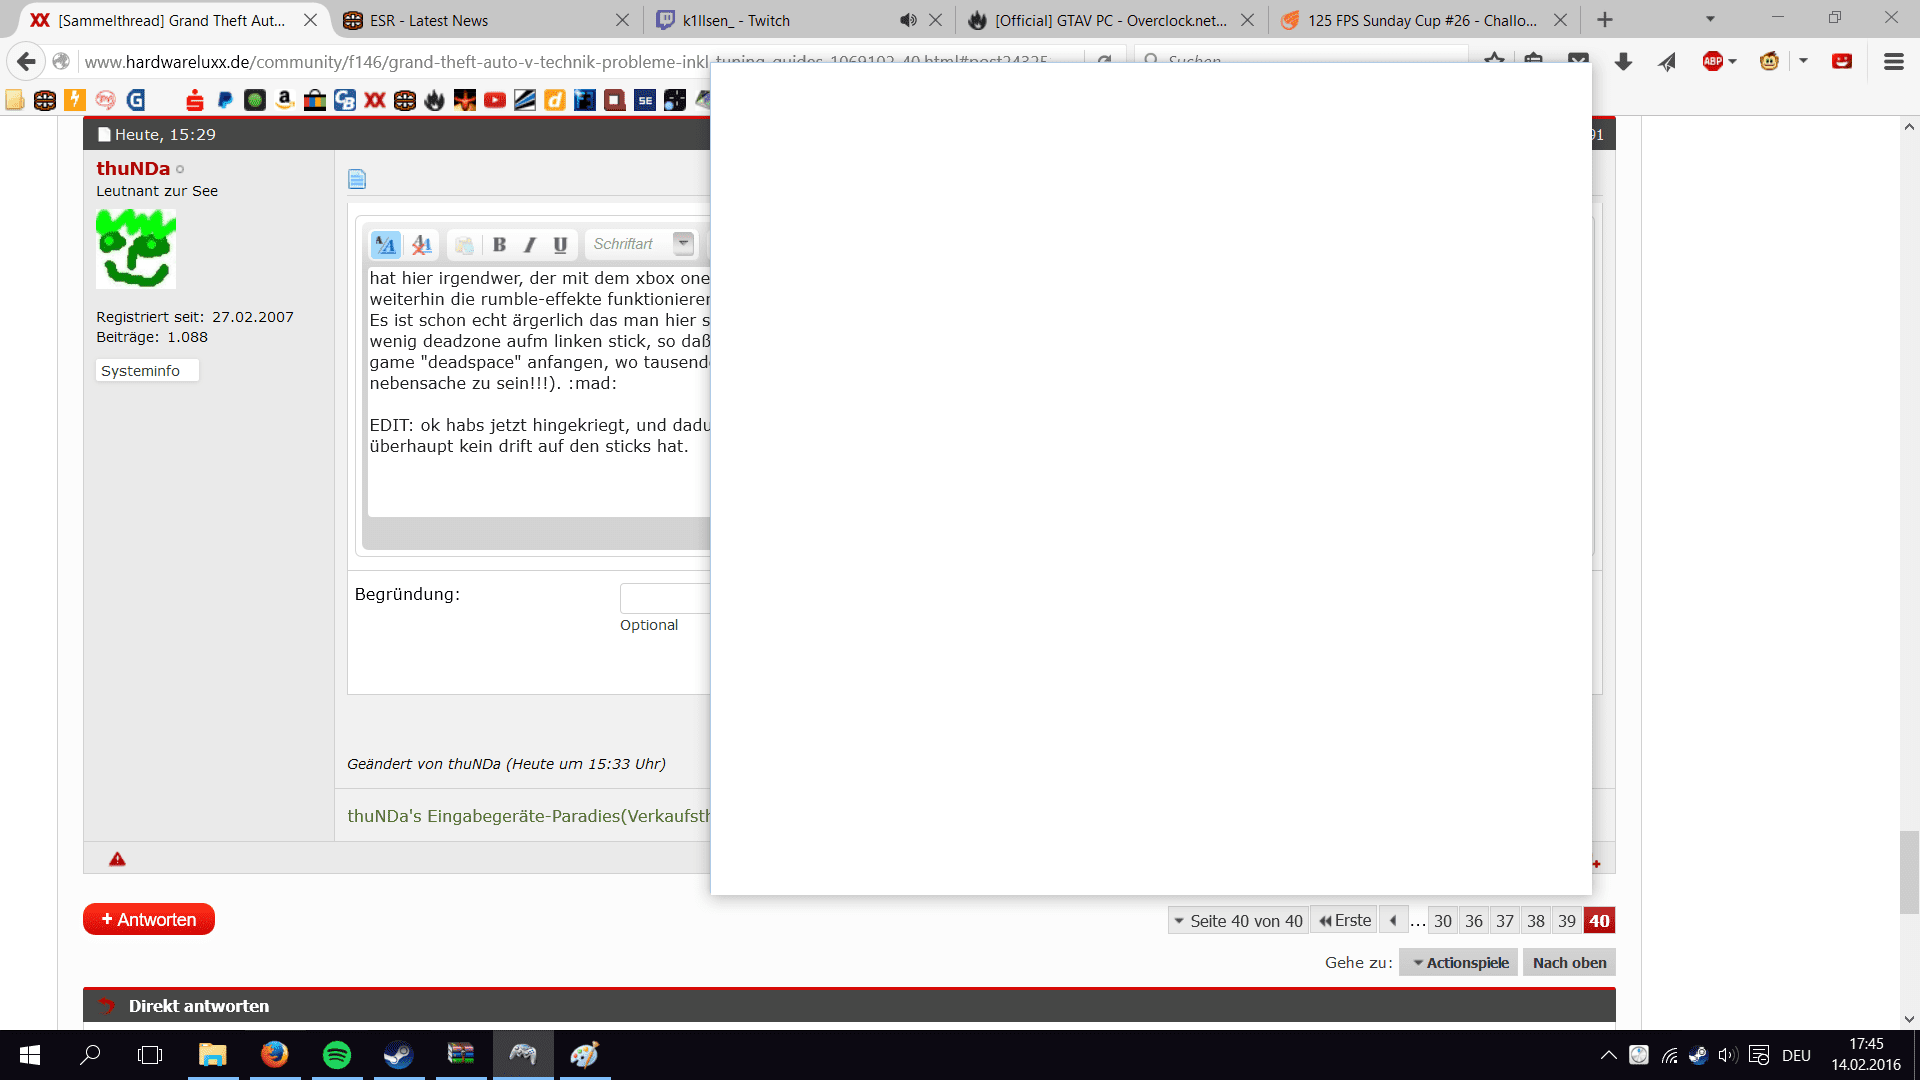Open a new browser tab
Viewport: 1920px width, 1080px height.
tap(1605, 20)
